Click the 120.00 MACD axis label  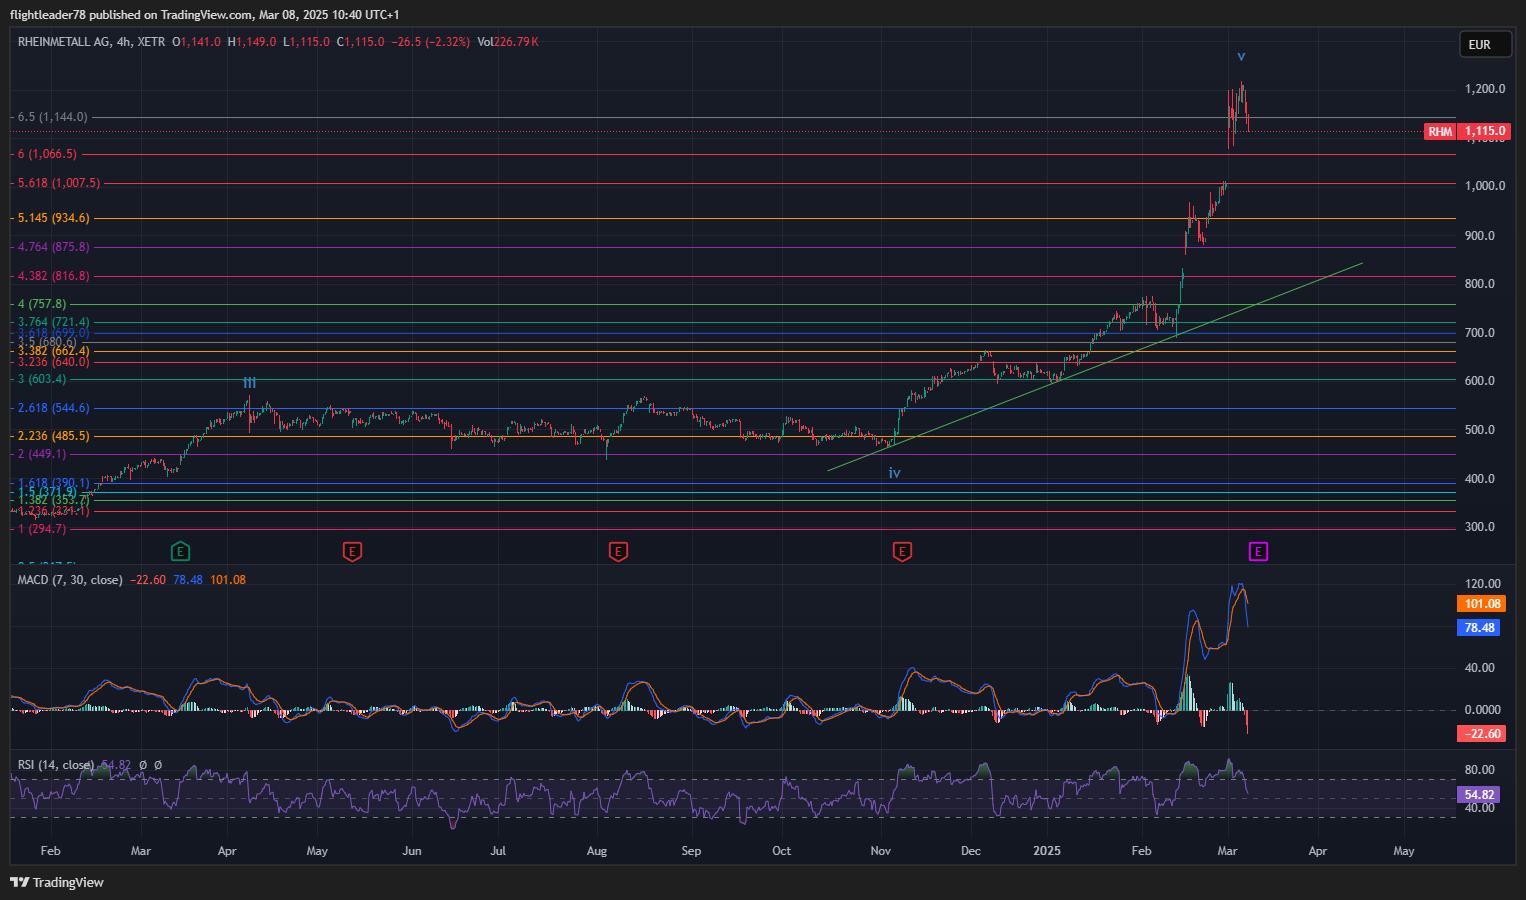tap(1483, 584)
